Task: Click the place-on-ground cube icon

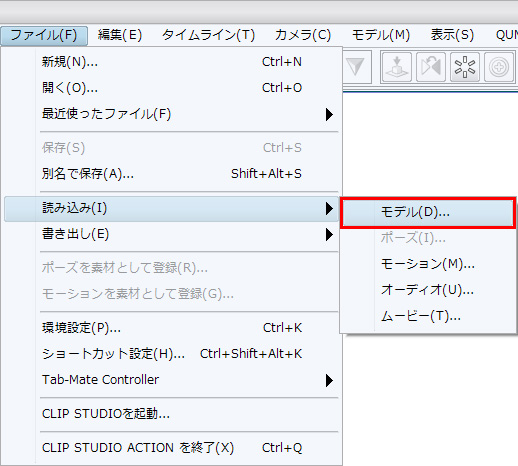Action: [x=397, y=67]
